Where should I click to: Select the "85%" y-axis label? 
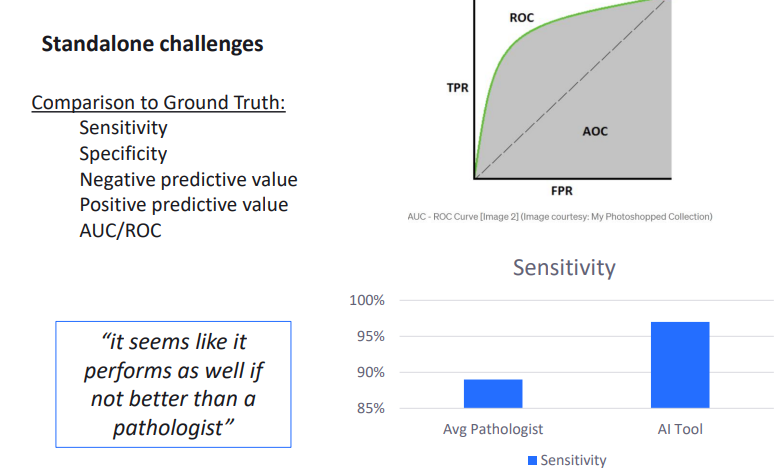[370, 408]
